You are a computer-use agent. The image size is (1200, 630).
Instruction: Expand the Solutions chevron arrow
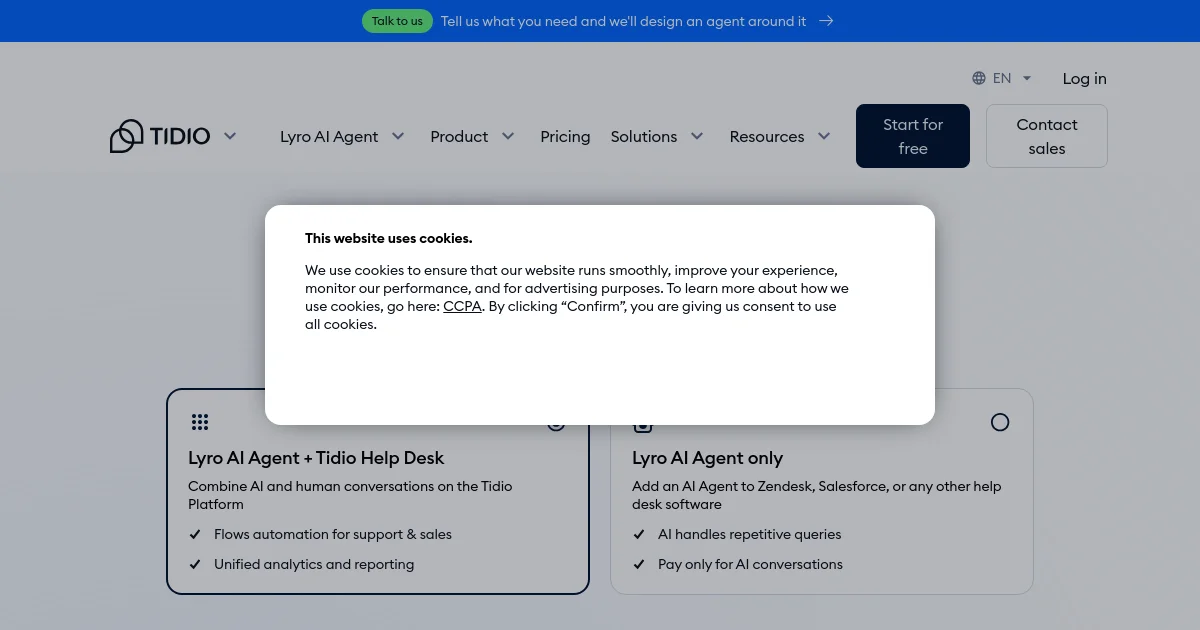pyautogui.click(x=697, y=136)
